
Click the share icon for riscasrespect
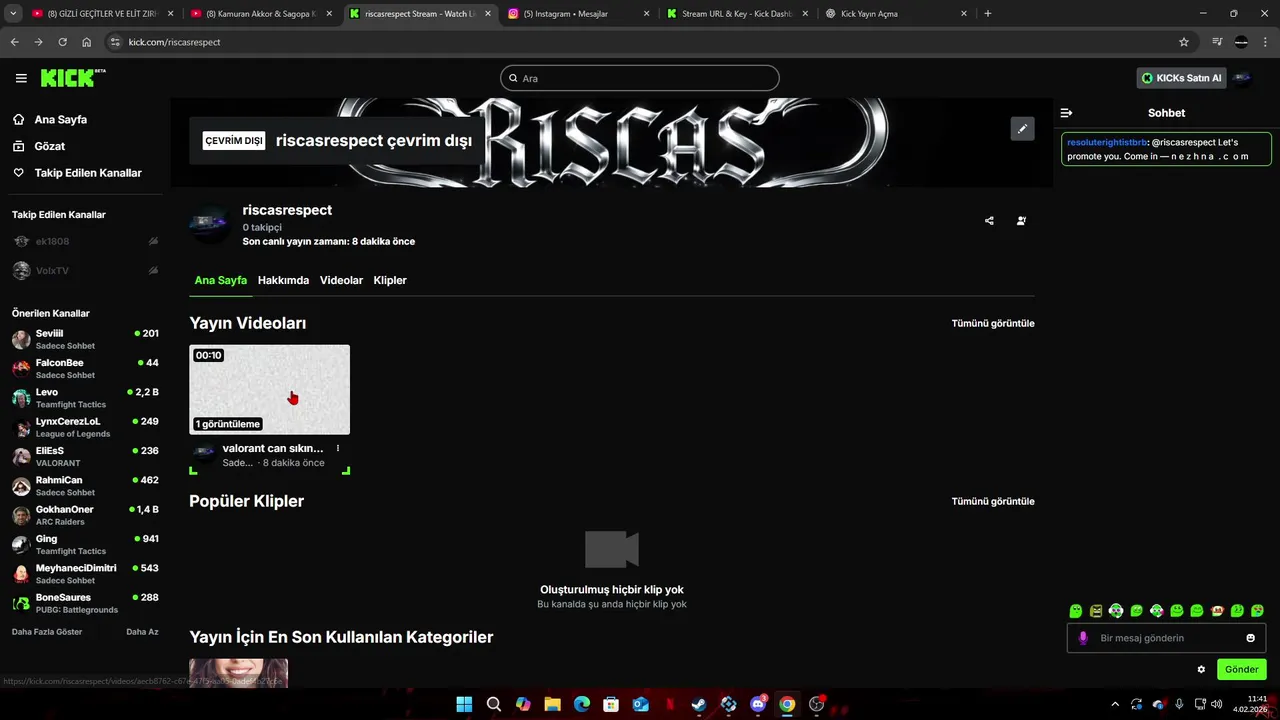tap(989, 221)
